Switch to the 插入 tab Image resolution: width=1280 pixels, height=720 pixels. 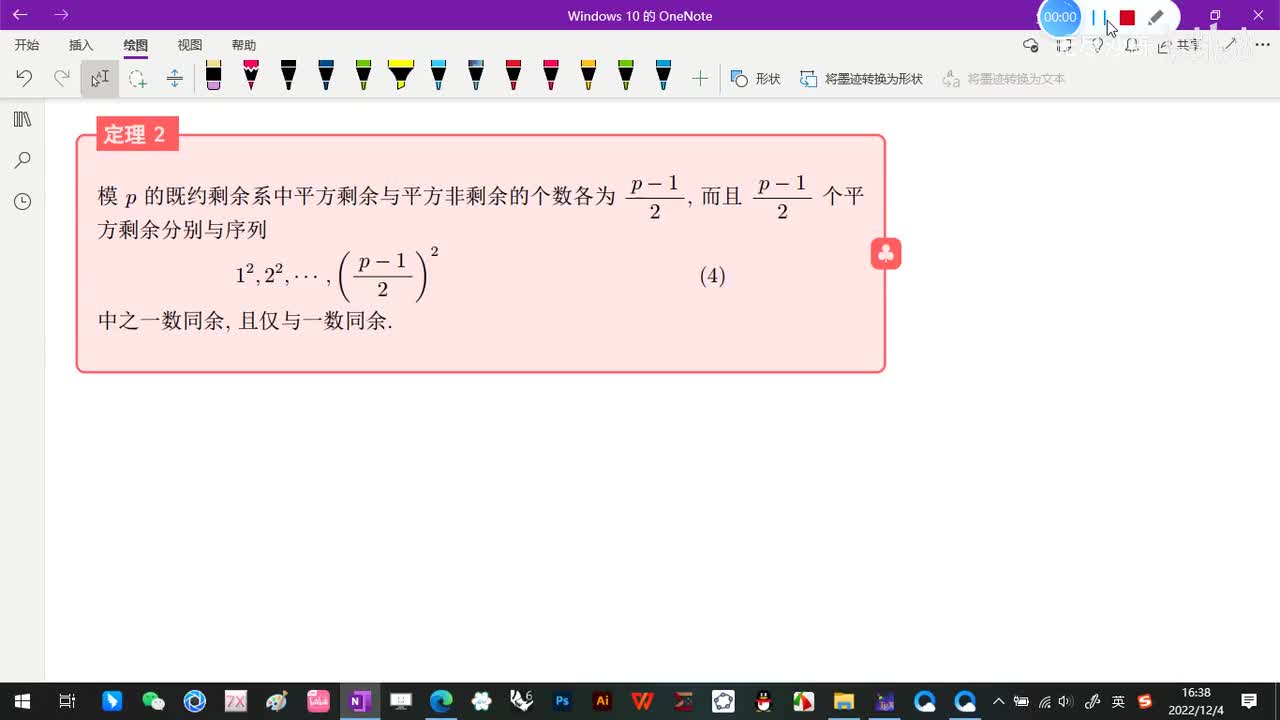point(81,45)
